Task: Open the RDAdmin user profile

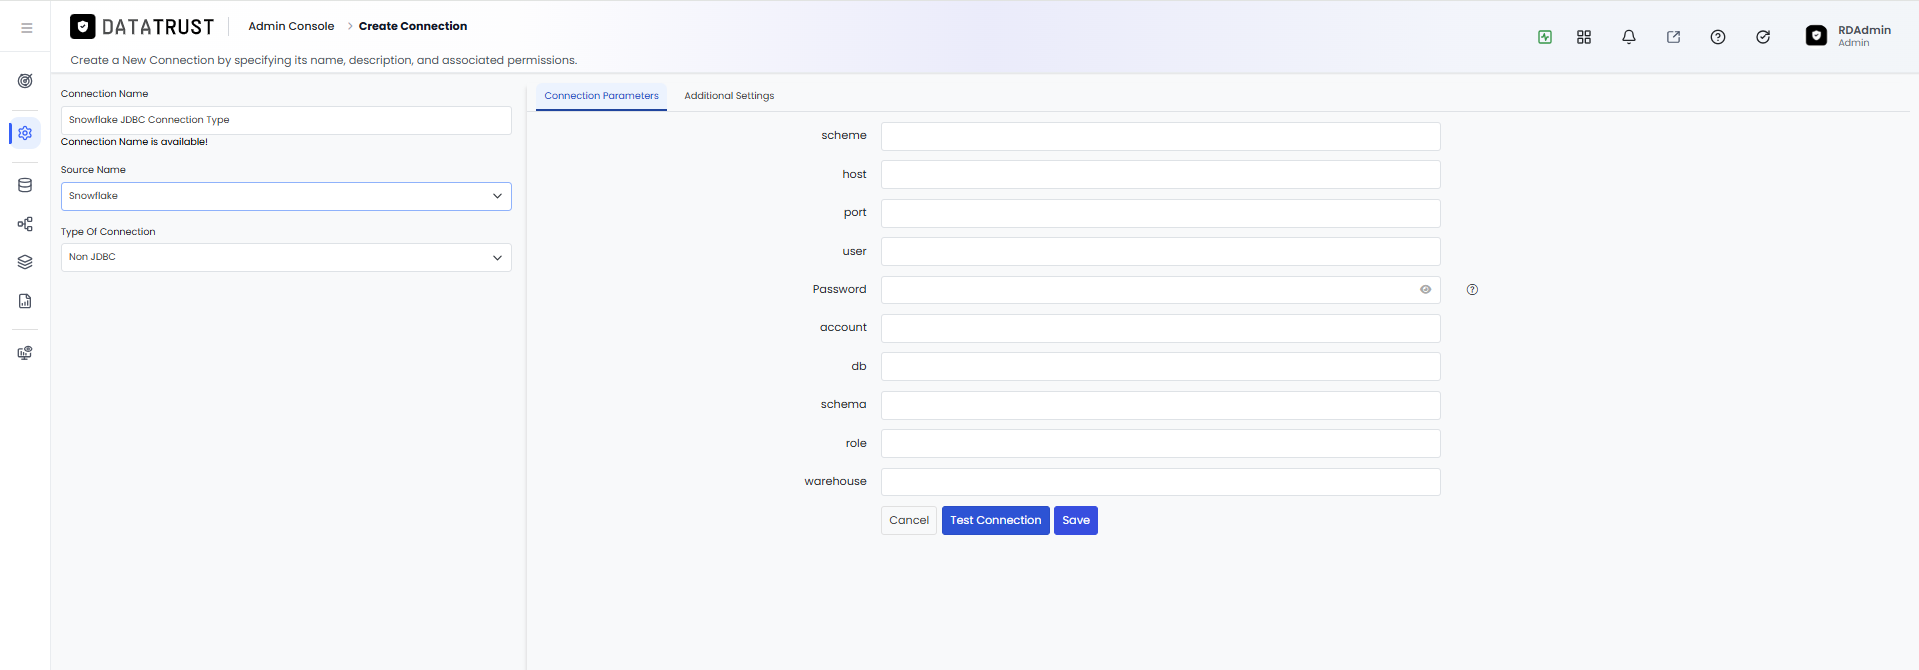Action: tap(1849, 36)
